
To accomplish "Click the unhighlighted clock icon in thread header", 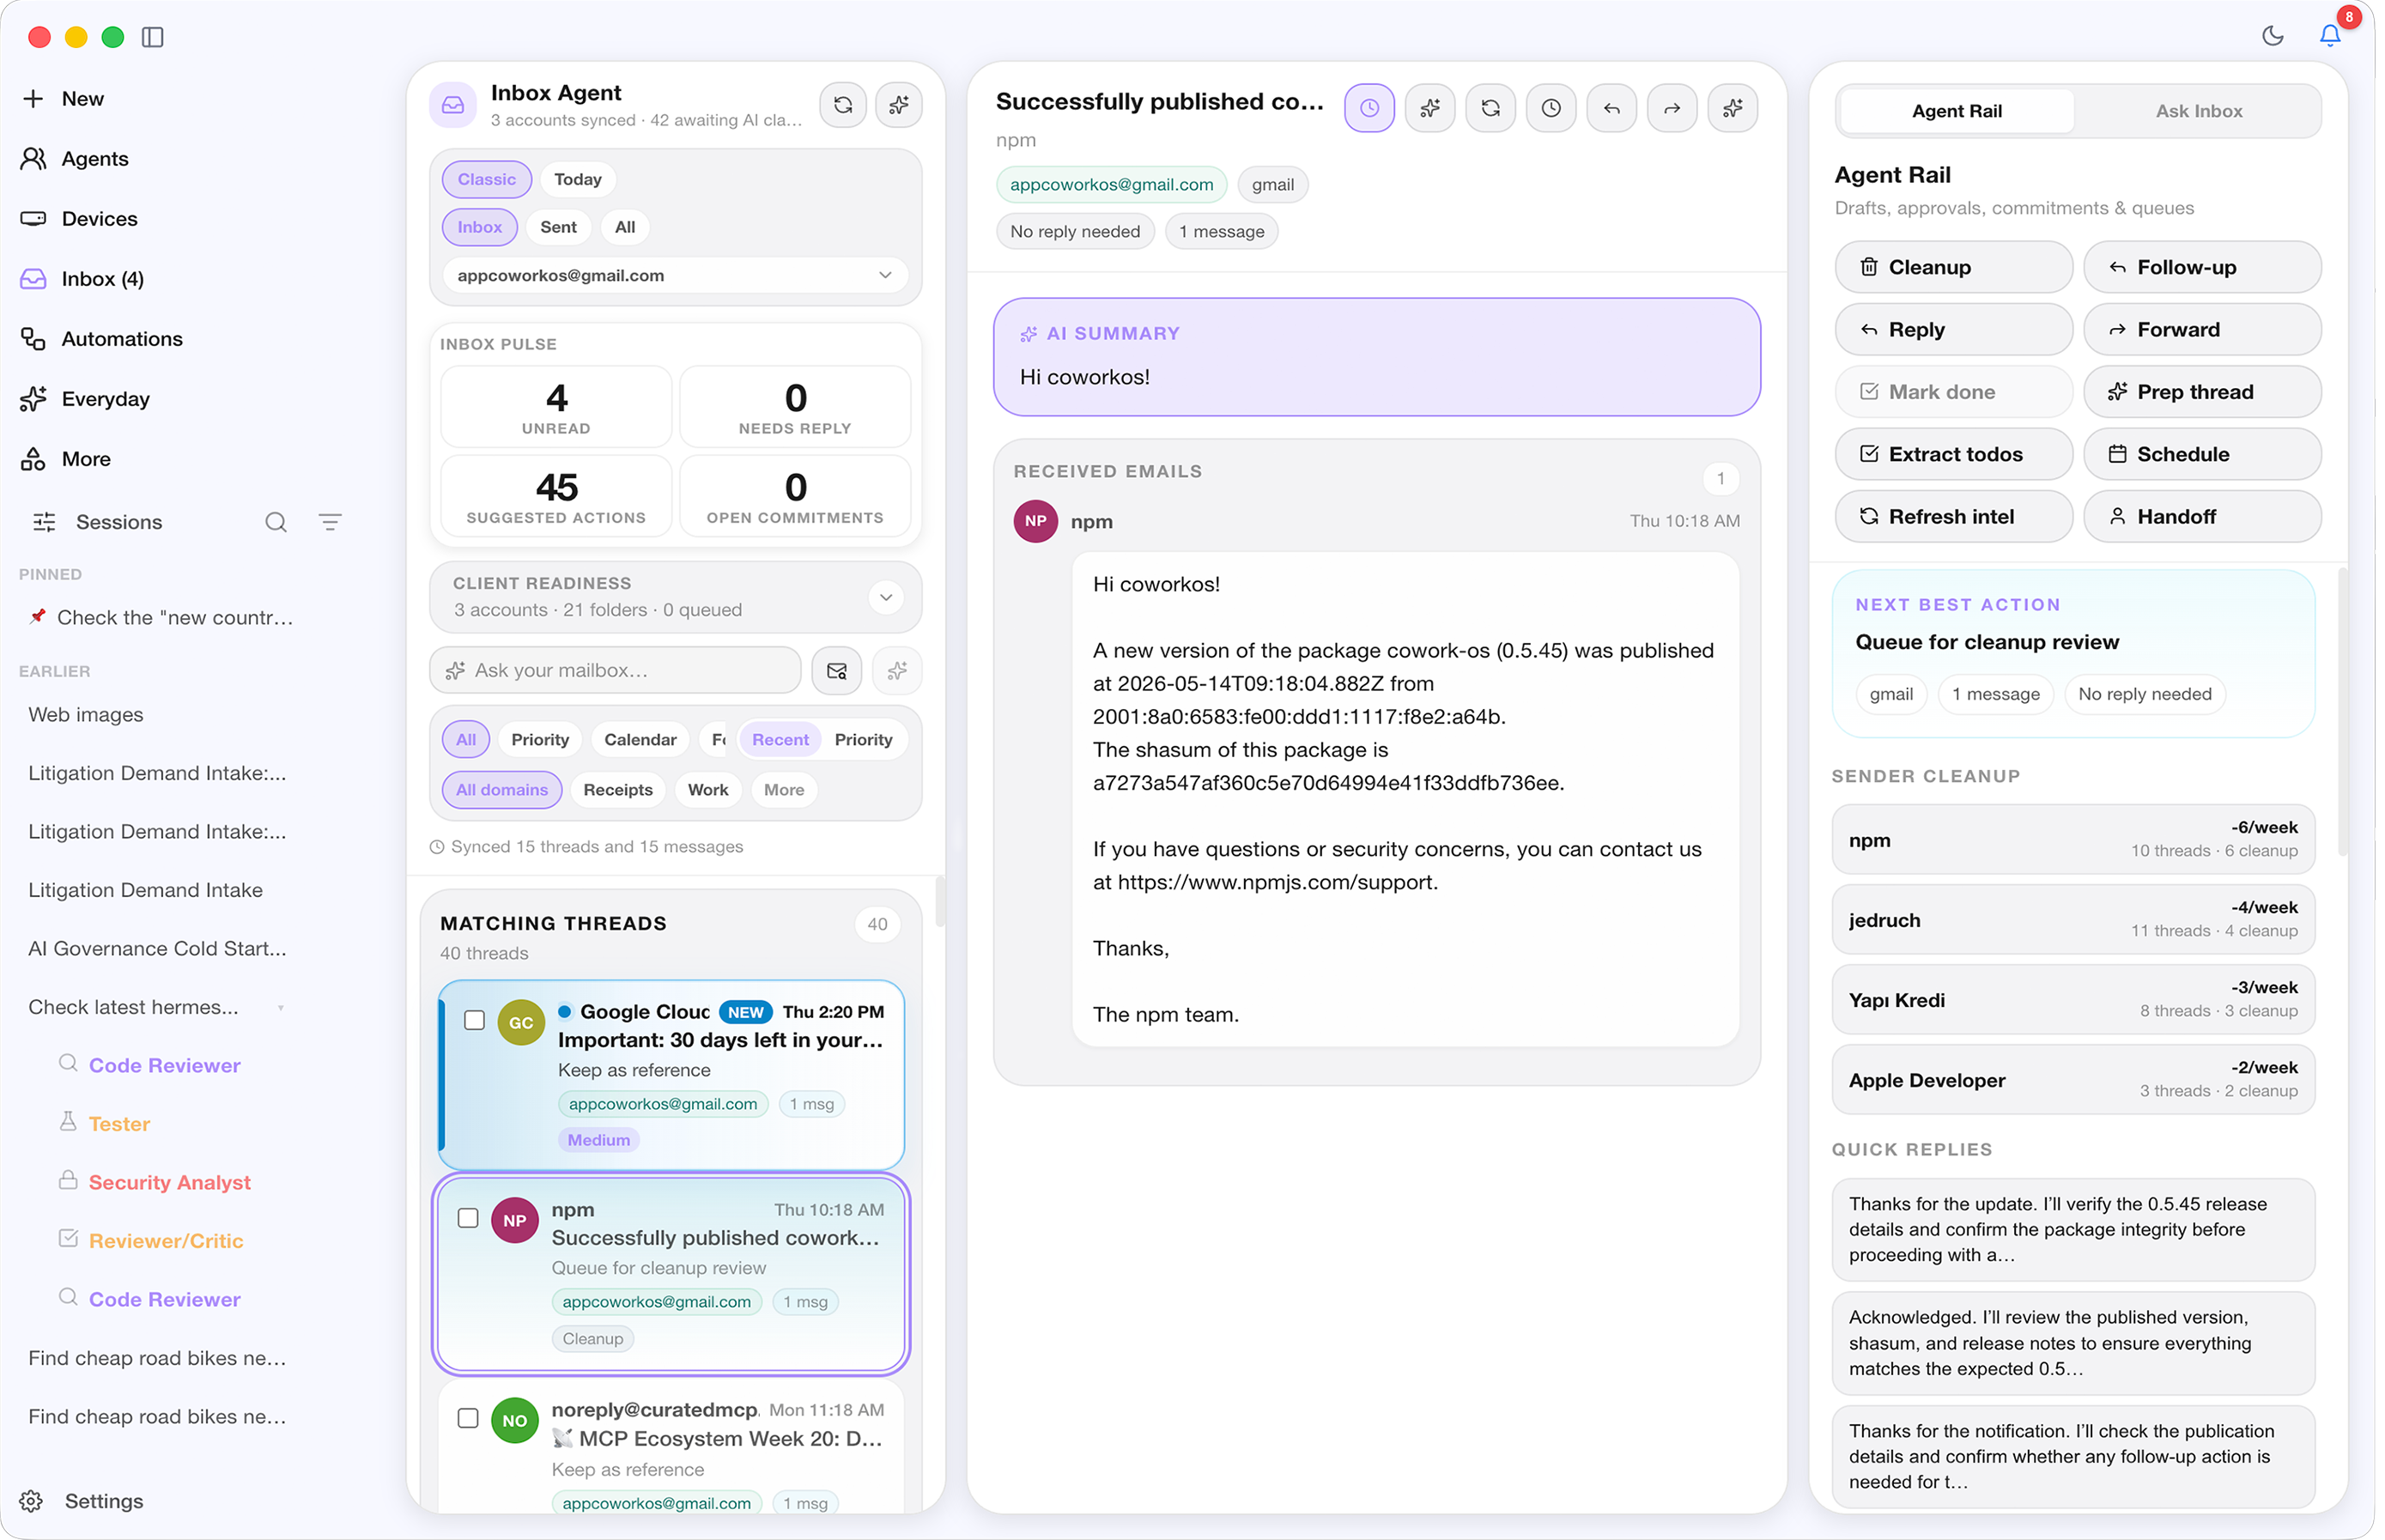I will [1551, 108].
